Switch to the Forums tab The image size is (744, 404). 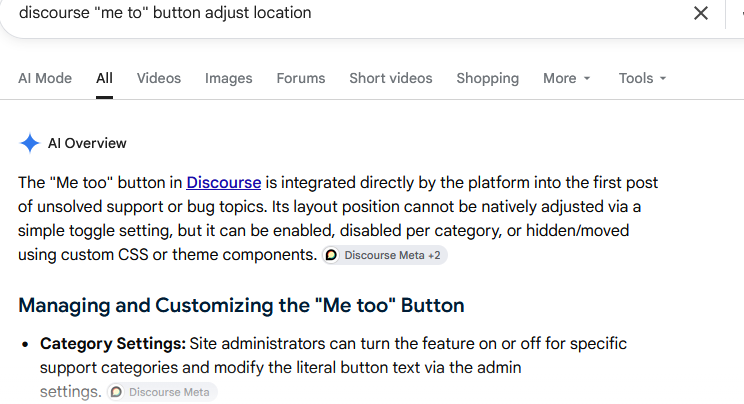pos(301,78)
